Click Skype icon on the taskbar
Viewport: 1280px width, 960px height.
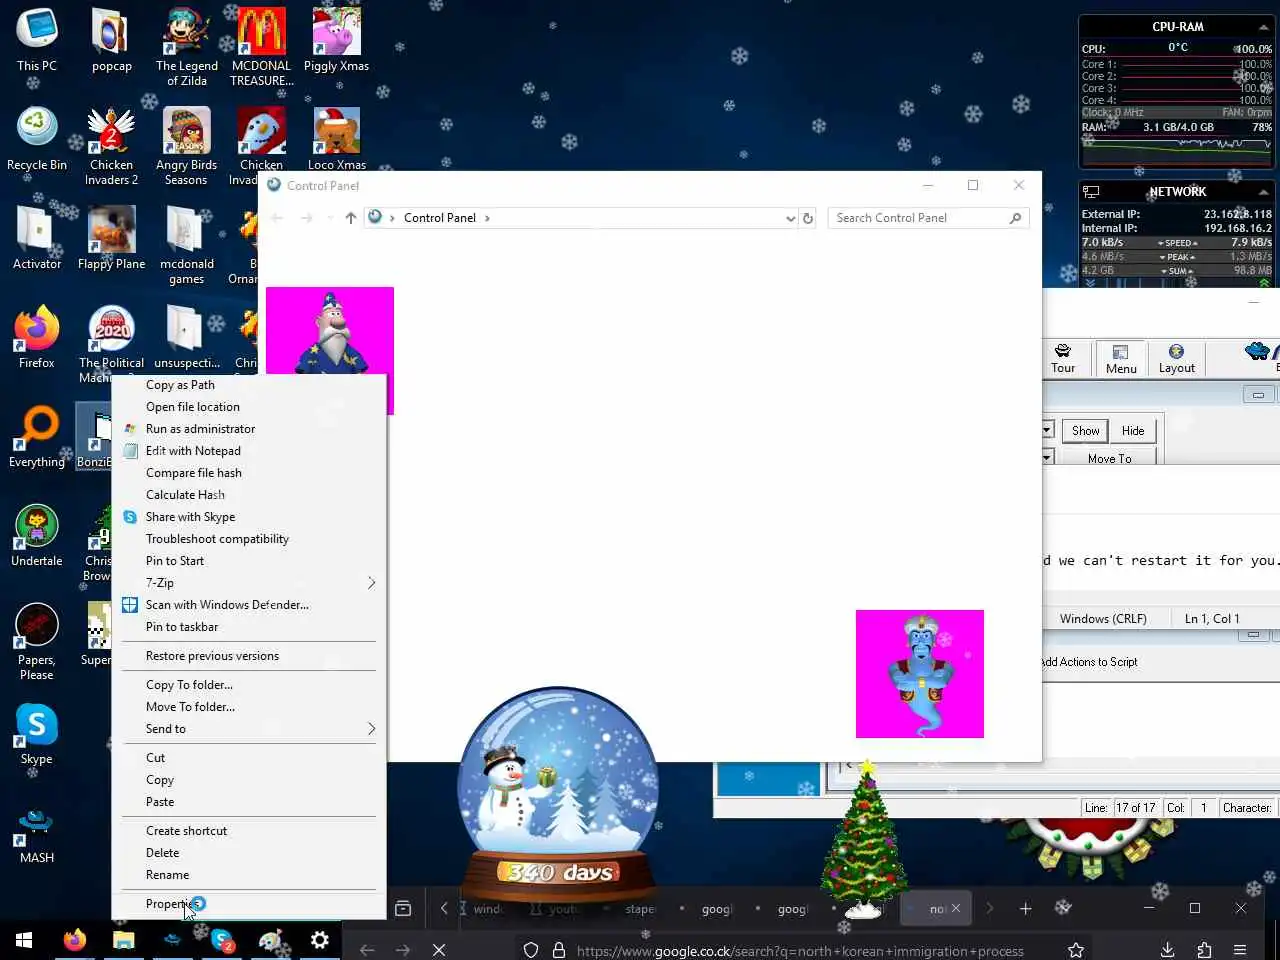pyautogui.click(x=222, y=940)
